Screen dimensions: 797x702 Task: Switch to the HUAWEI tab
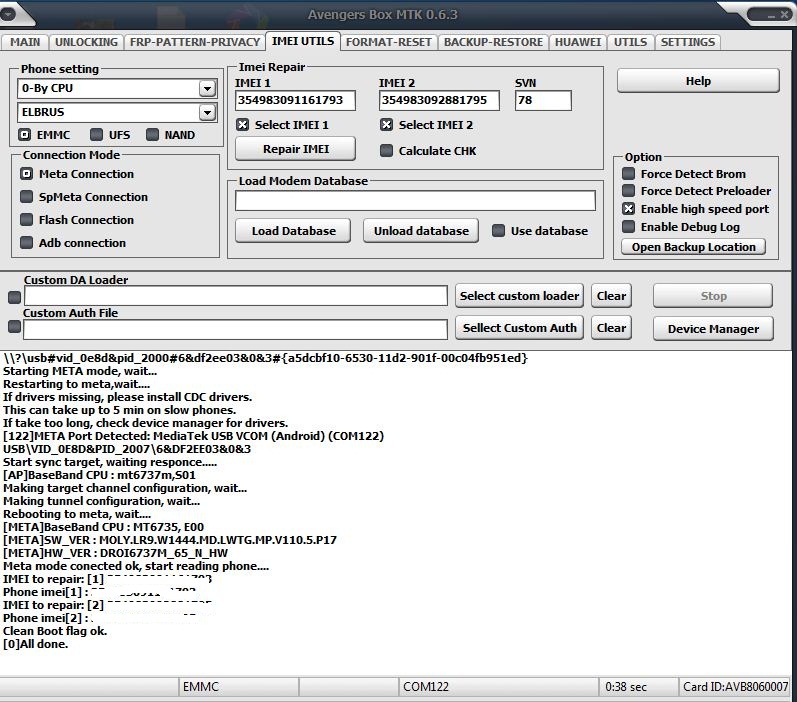(578, 42)
